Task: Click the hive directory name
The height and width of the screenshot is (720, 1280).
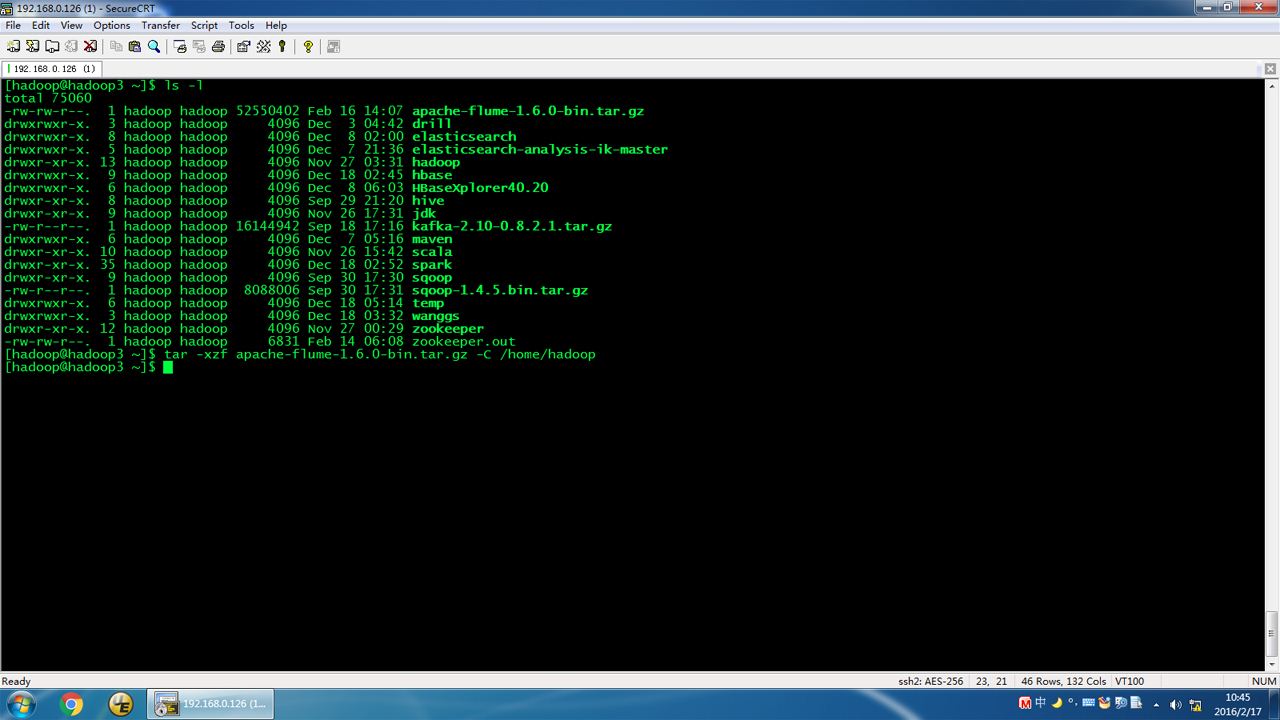Action: [428, 201]
